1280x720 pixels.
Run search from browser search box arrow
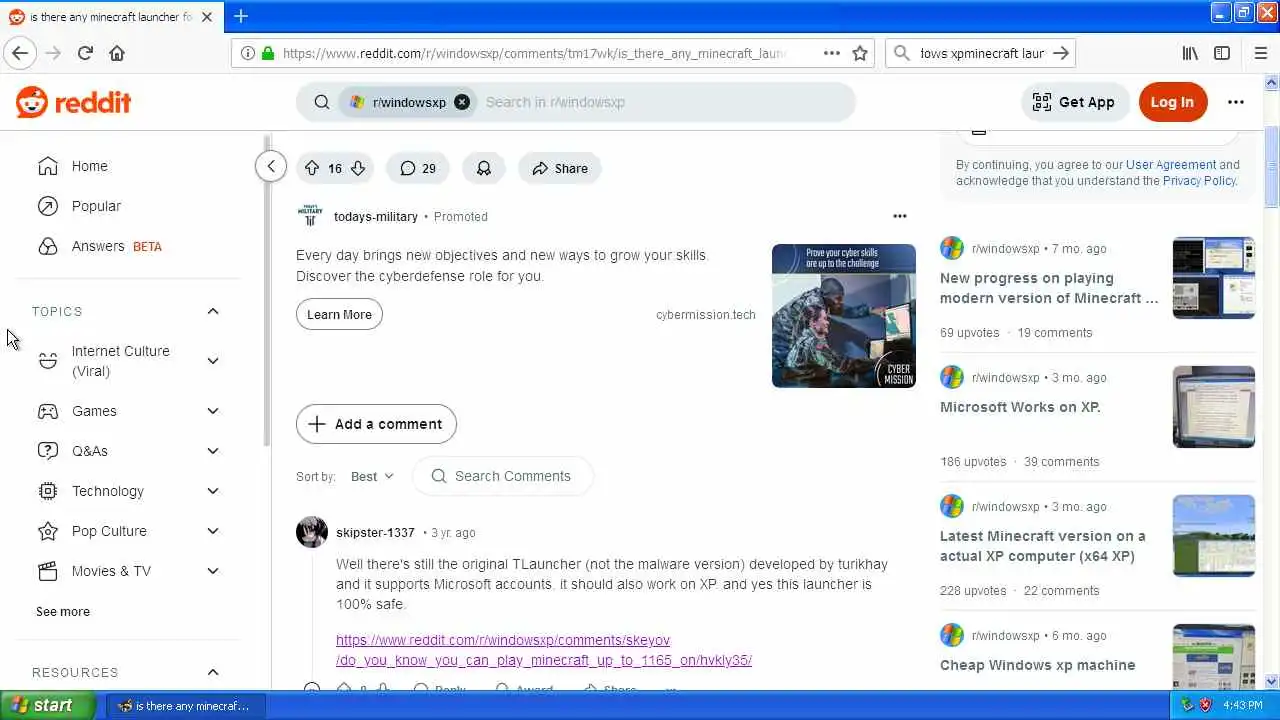click(1061, 53)
